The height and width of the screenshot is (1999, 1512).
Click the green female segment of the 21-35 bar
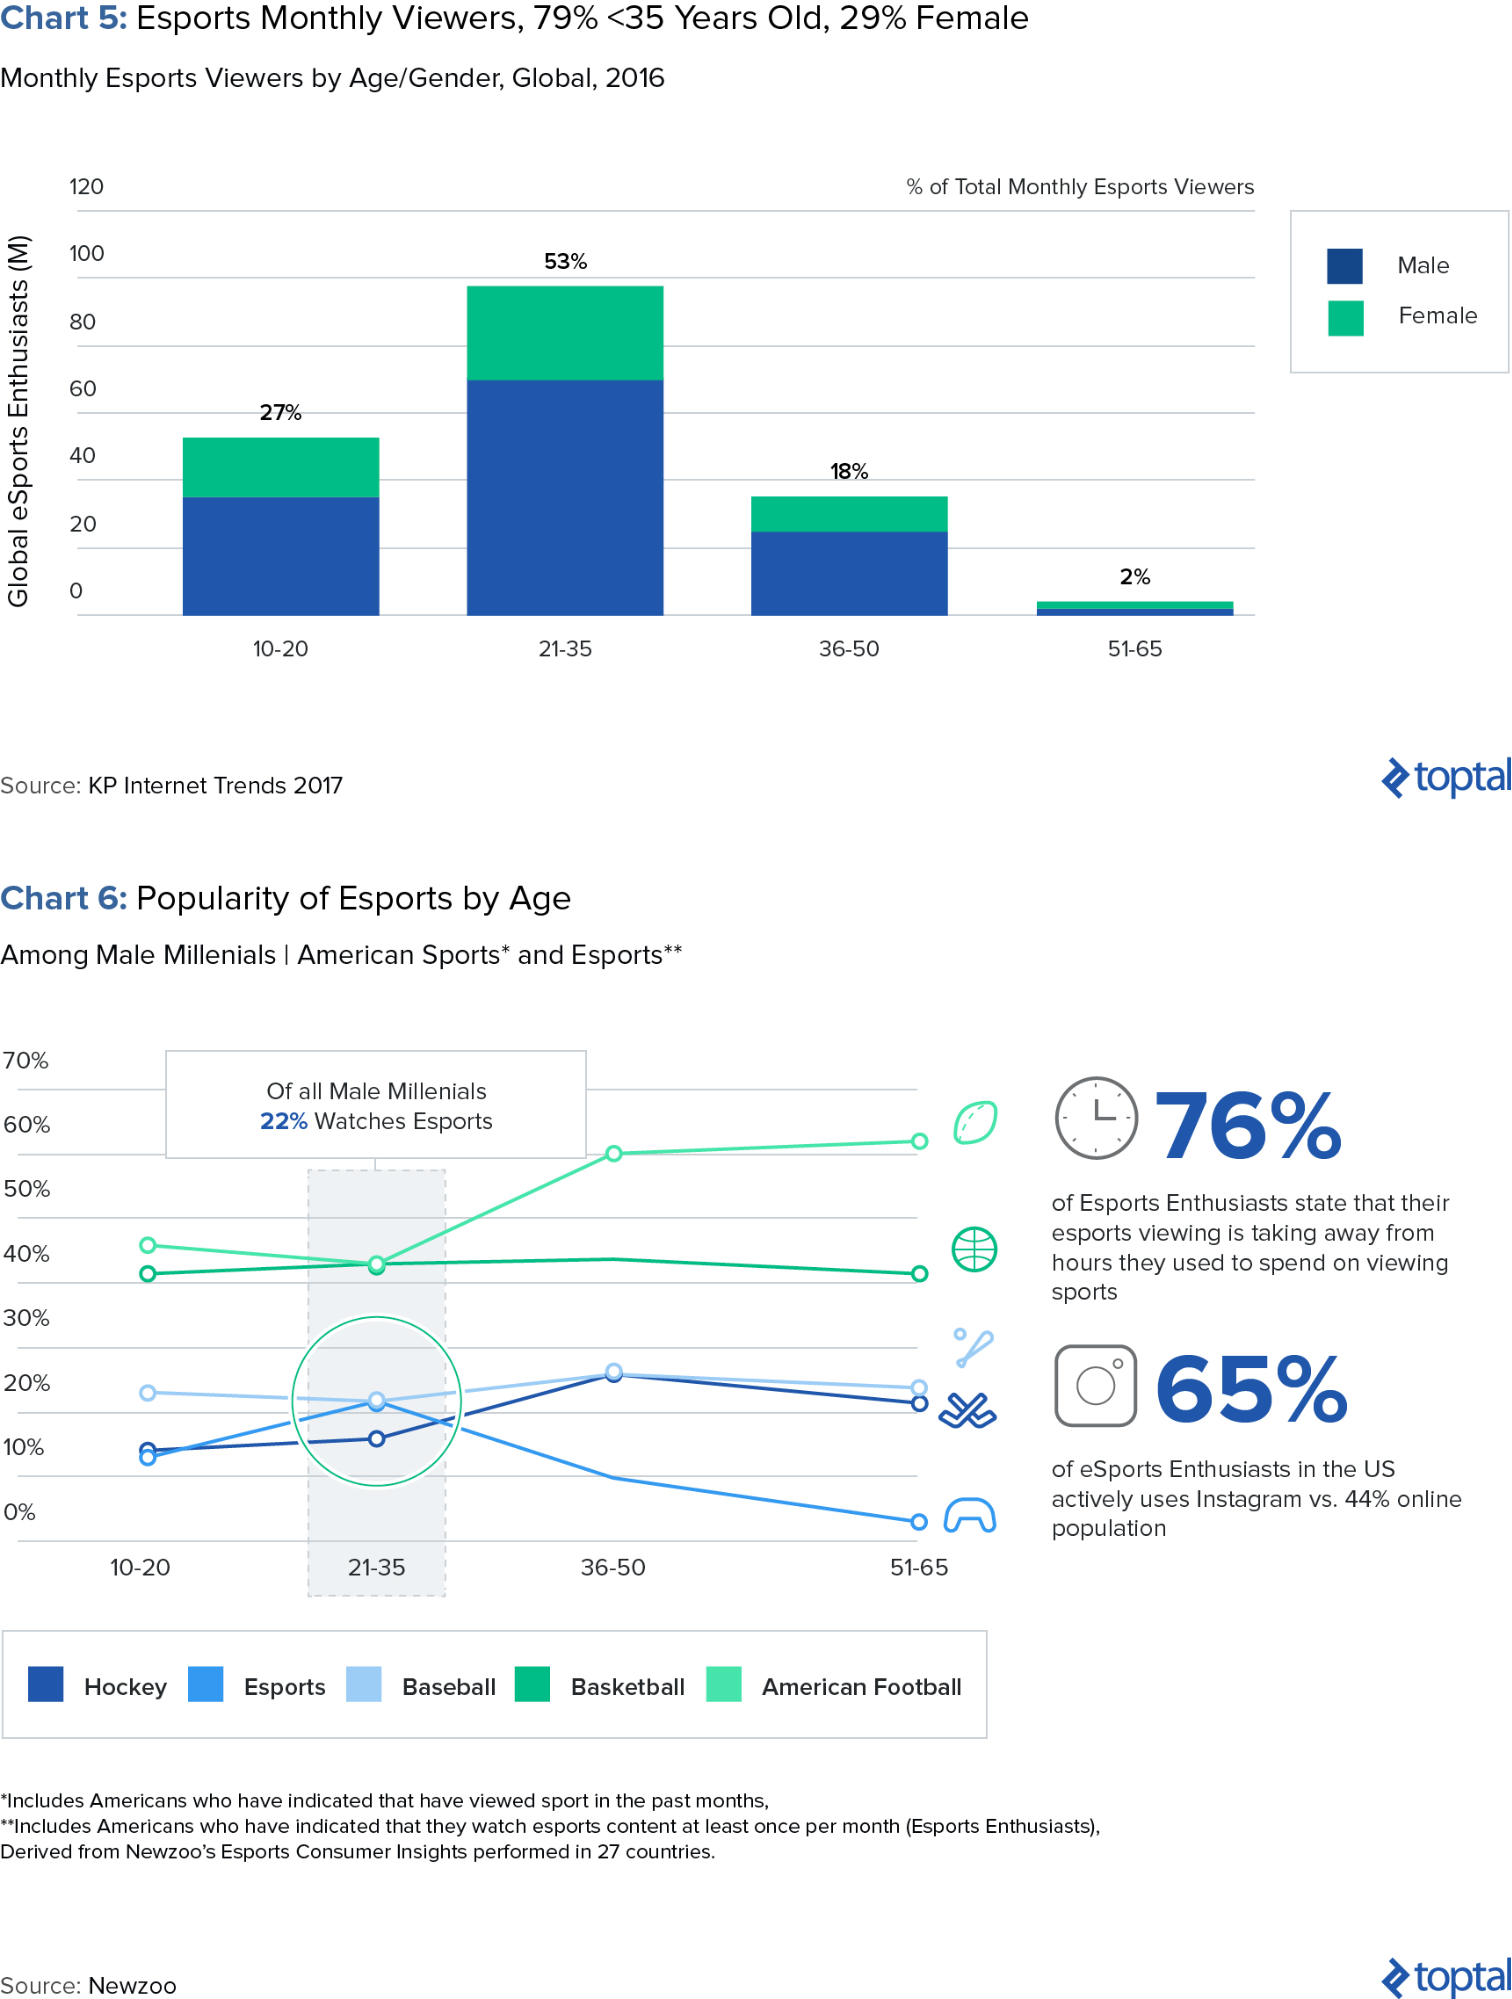tap(565, 333)
